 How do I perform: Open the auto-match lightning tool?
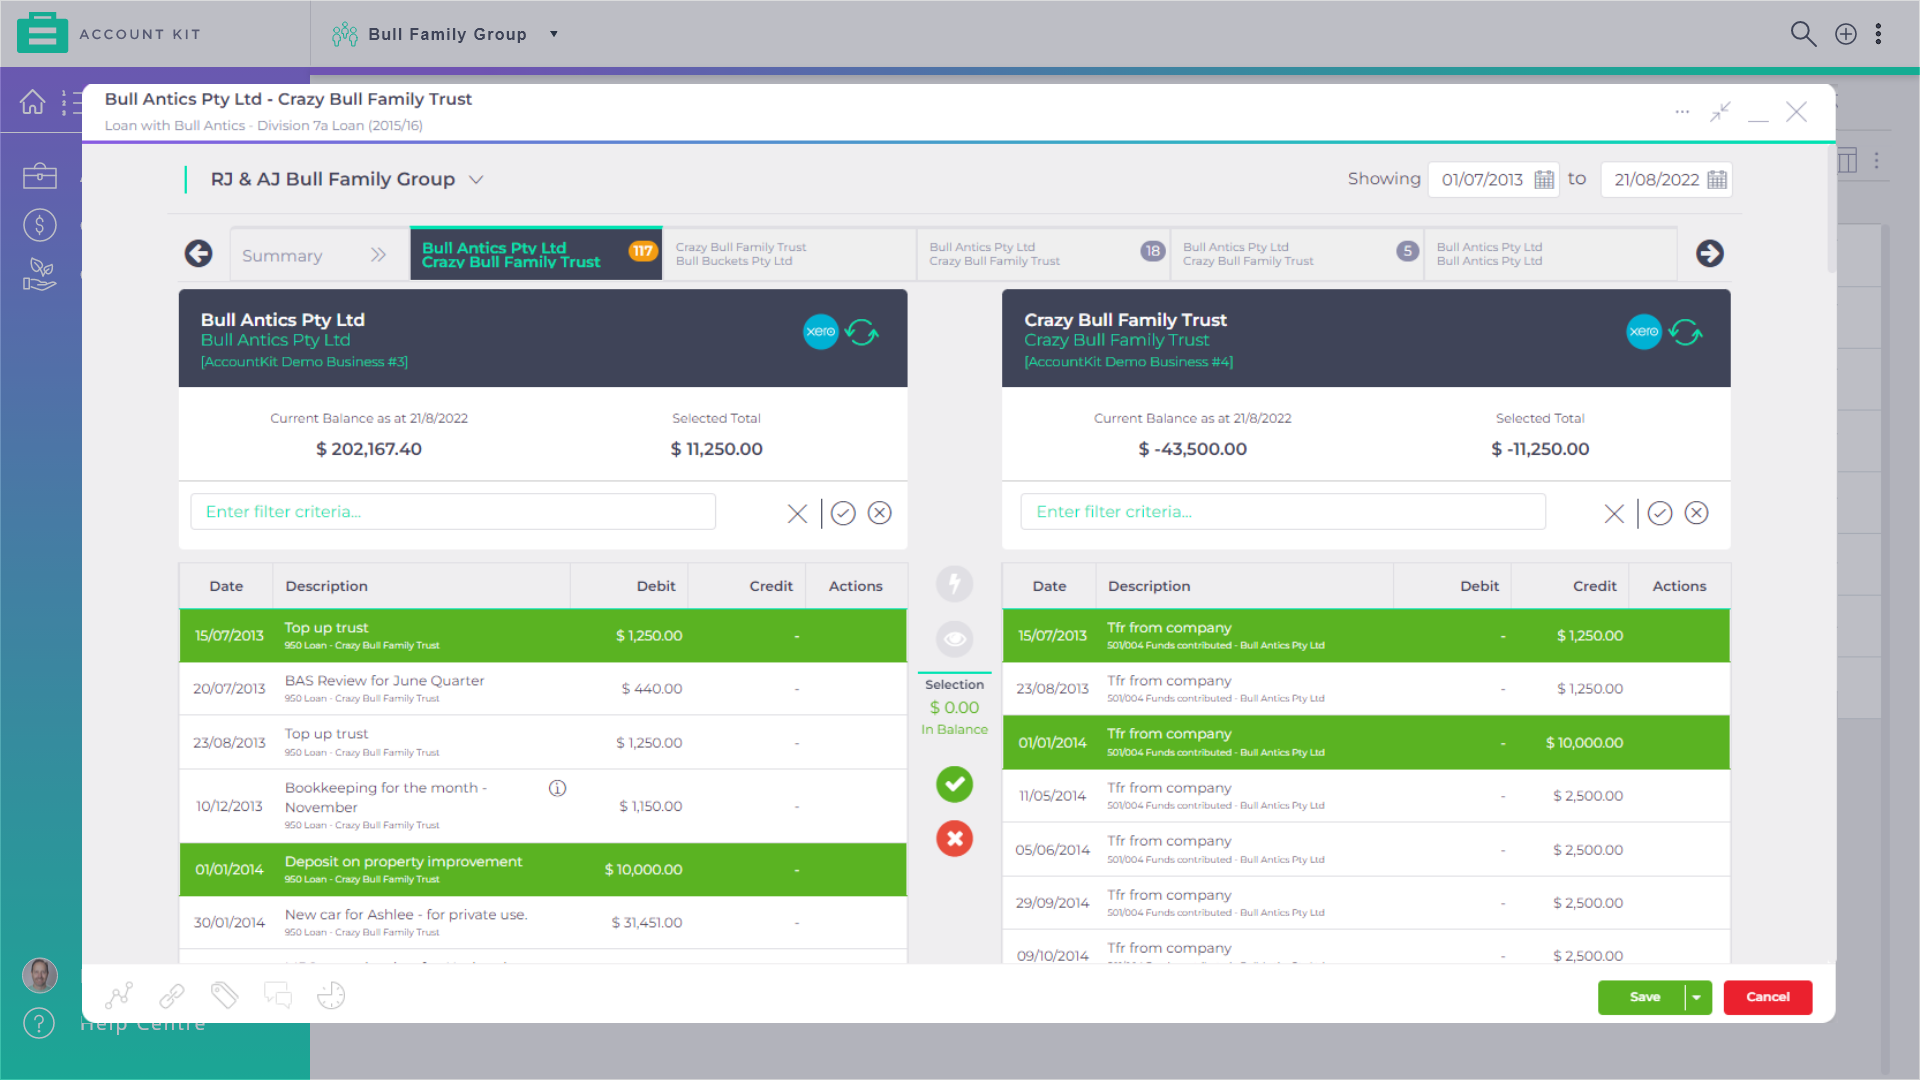[x=954, y=584]
